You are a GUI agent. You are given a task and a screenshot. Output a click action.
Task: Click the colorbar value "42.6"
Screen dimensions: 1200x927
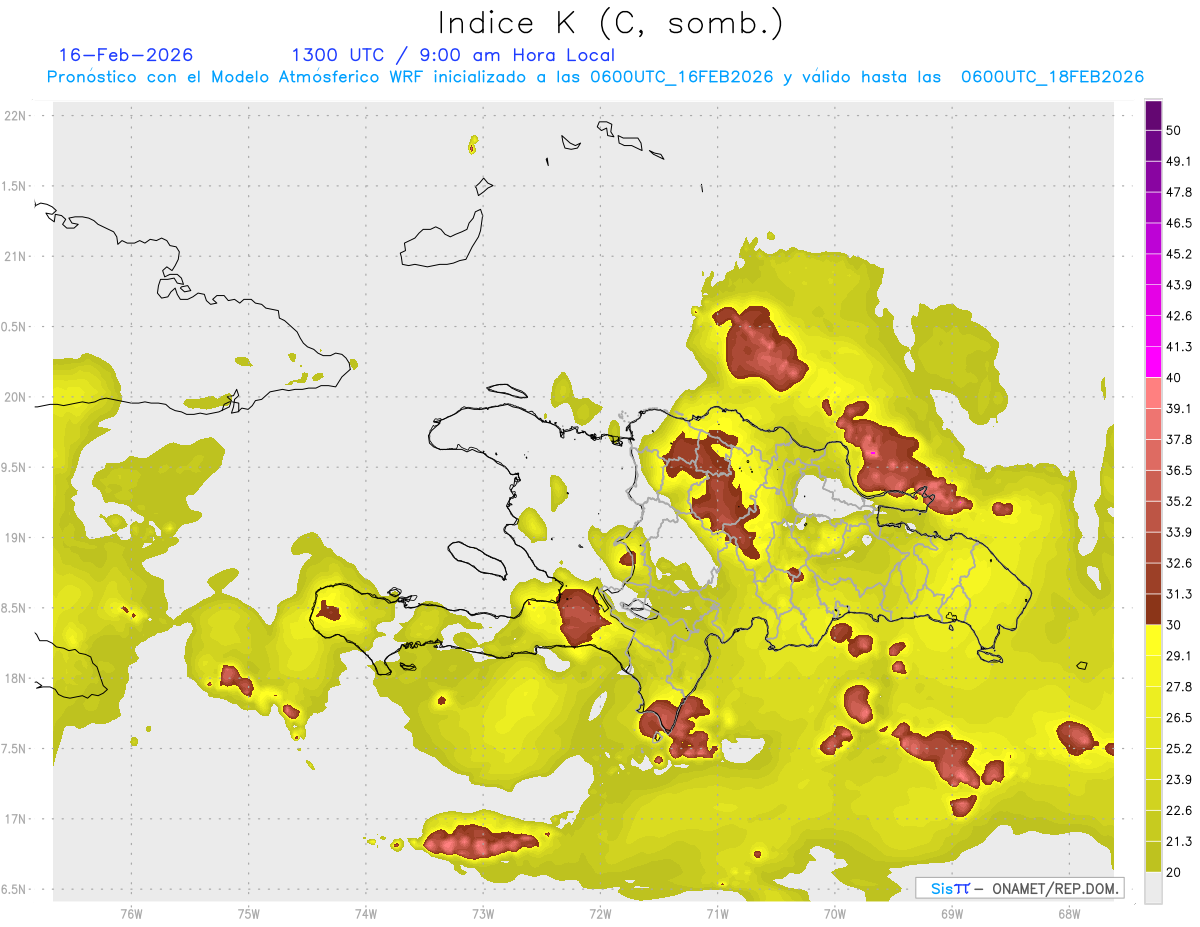pyautogui.click(x=1179, y=316)
